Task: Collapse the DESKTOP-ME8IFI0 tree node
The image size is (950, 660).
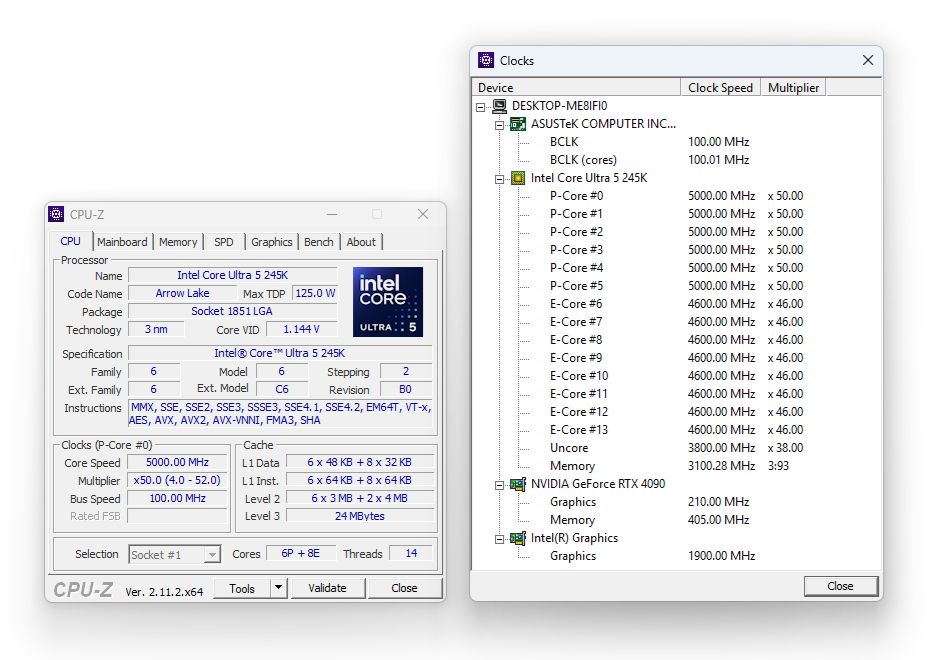Action: (481, 107)
